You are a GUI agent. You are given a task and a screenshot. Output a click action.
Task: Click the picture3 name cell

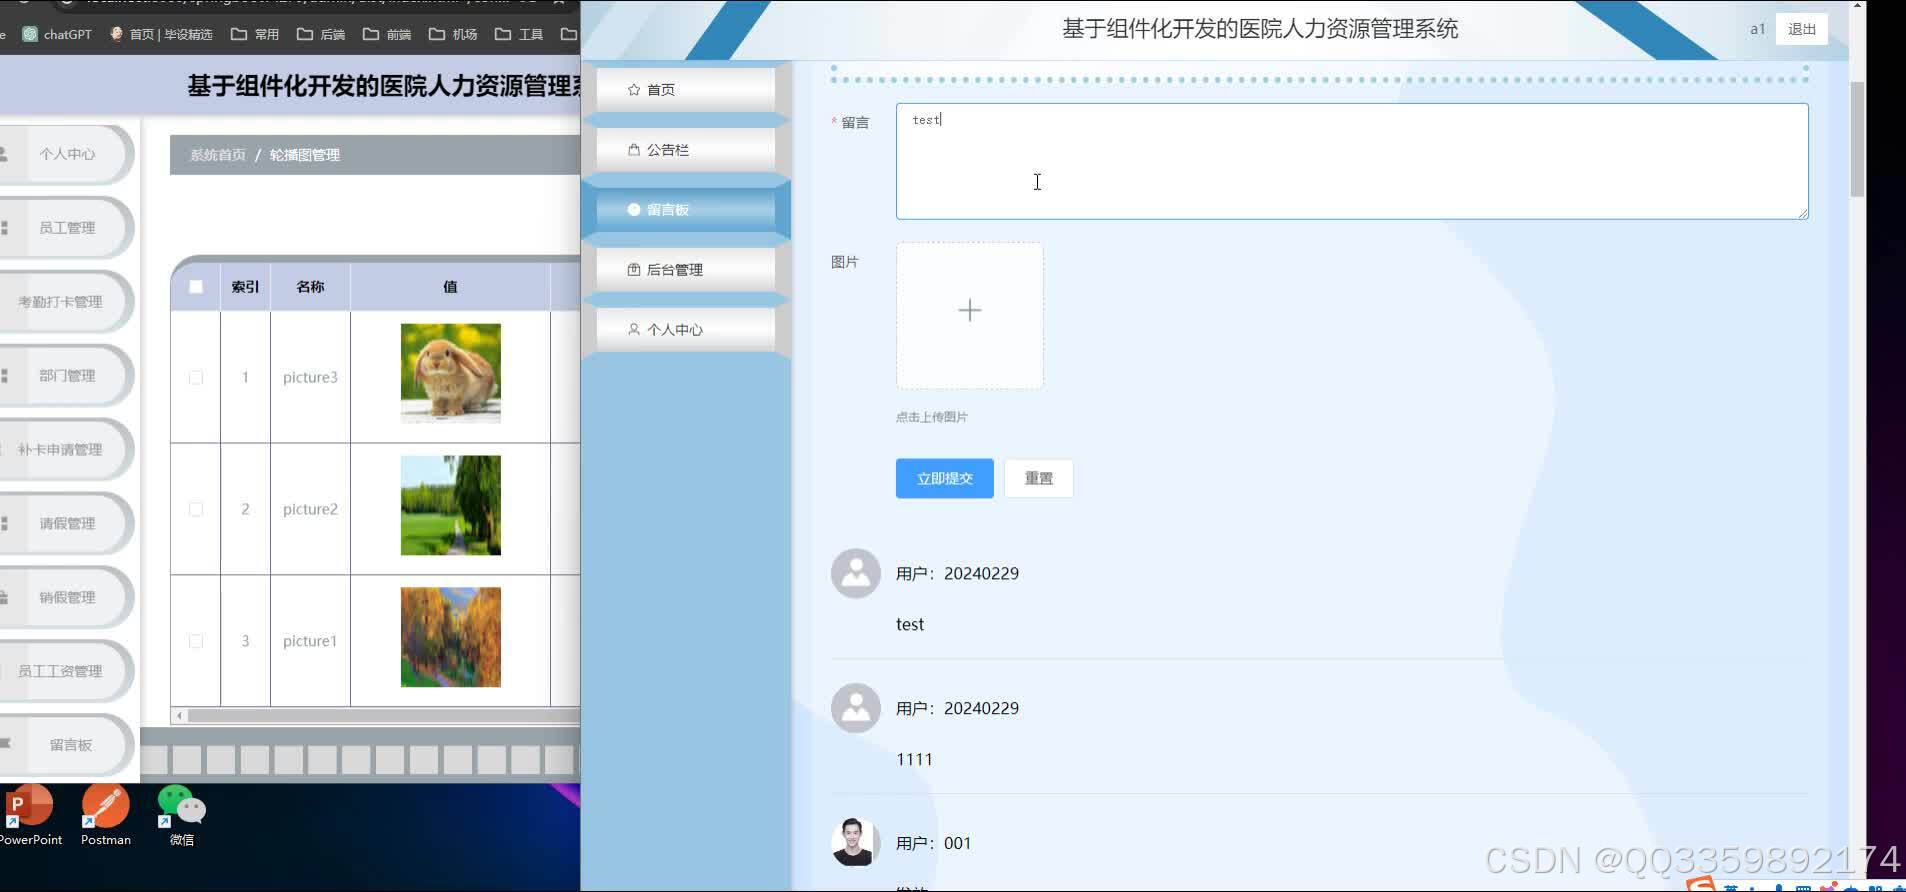(310, 378)
